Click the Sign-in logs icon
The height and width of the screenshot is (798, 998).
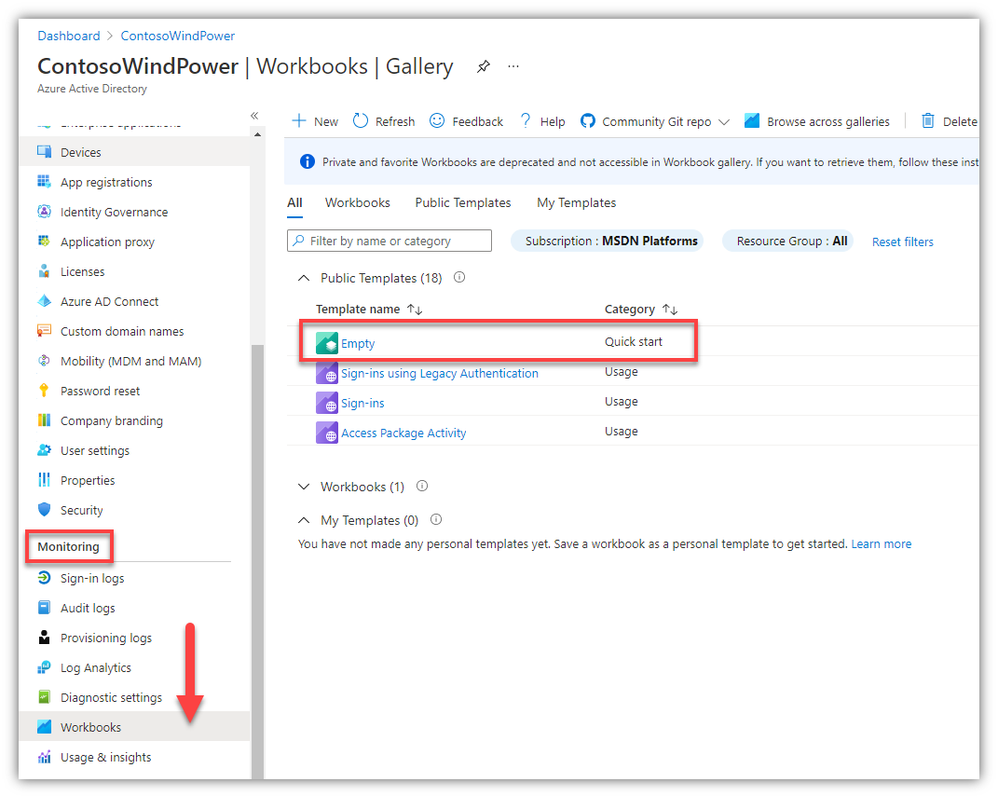tap(44, 578)
